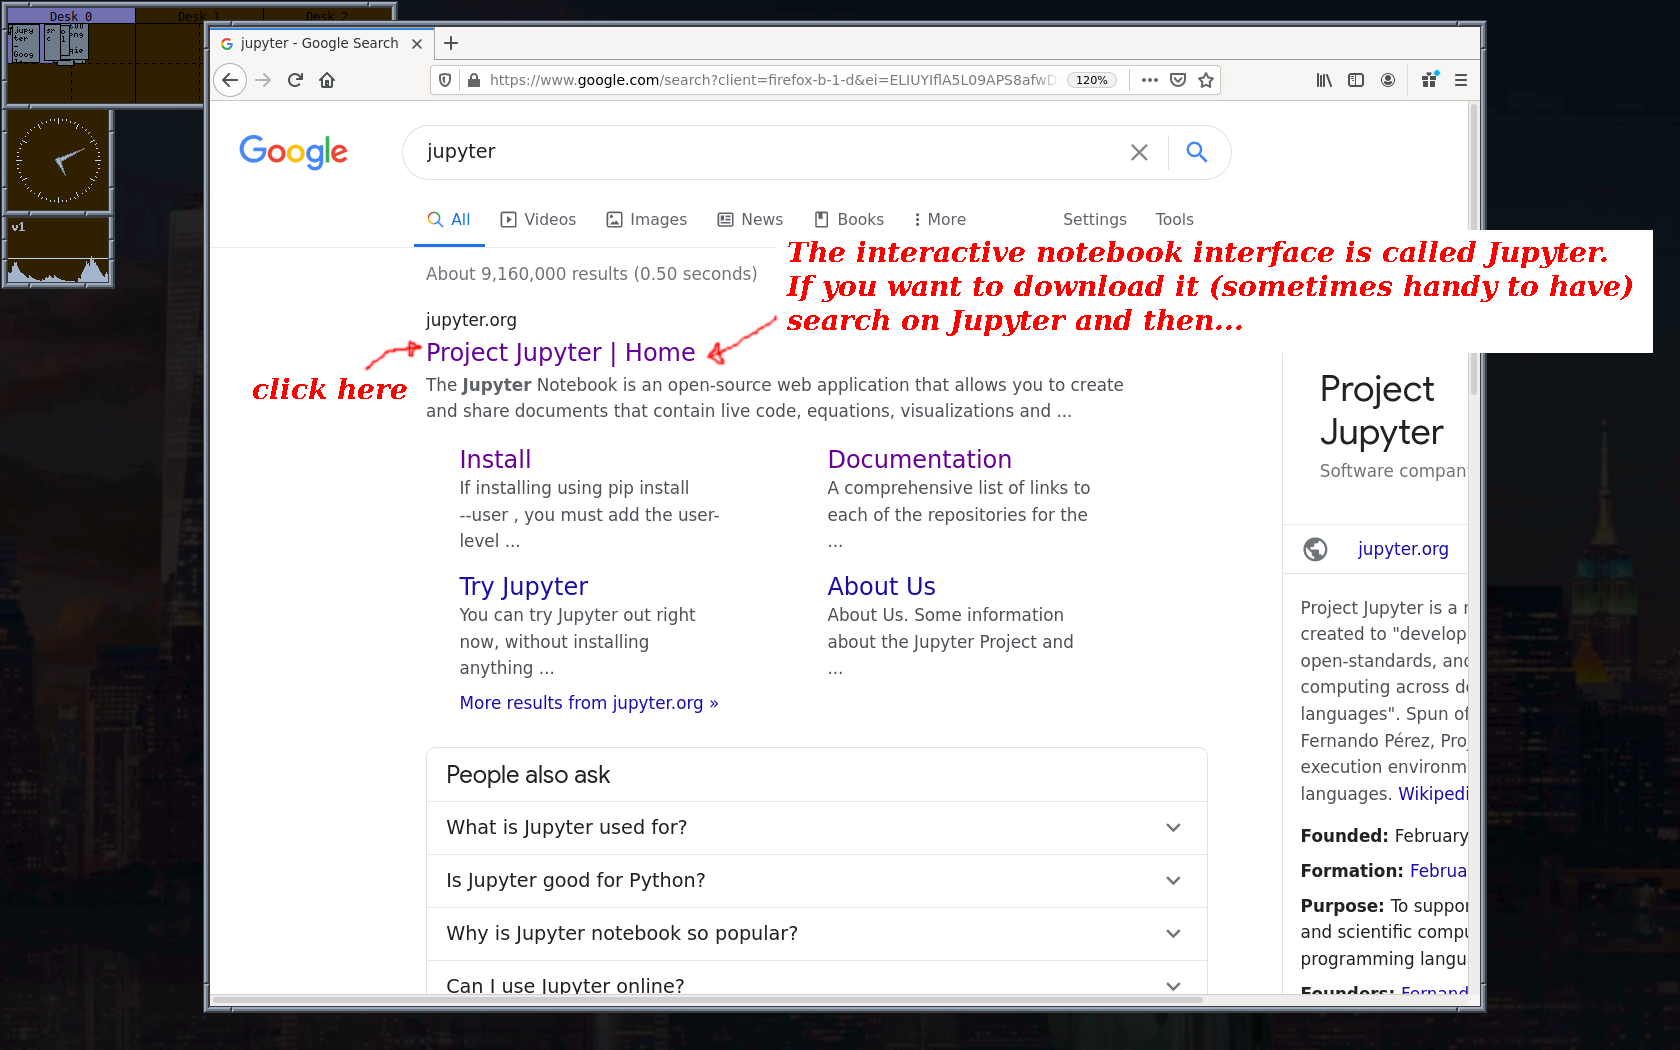Image resolution: width=1680 pixels, height=1050 pixels.
Task: Switch to the Videos results tab
Action: 538,219
